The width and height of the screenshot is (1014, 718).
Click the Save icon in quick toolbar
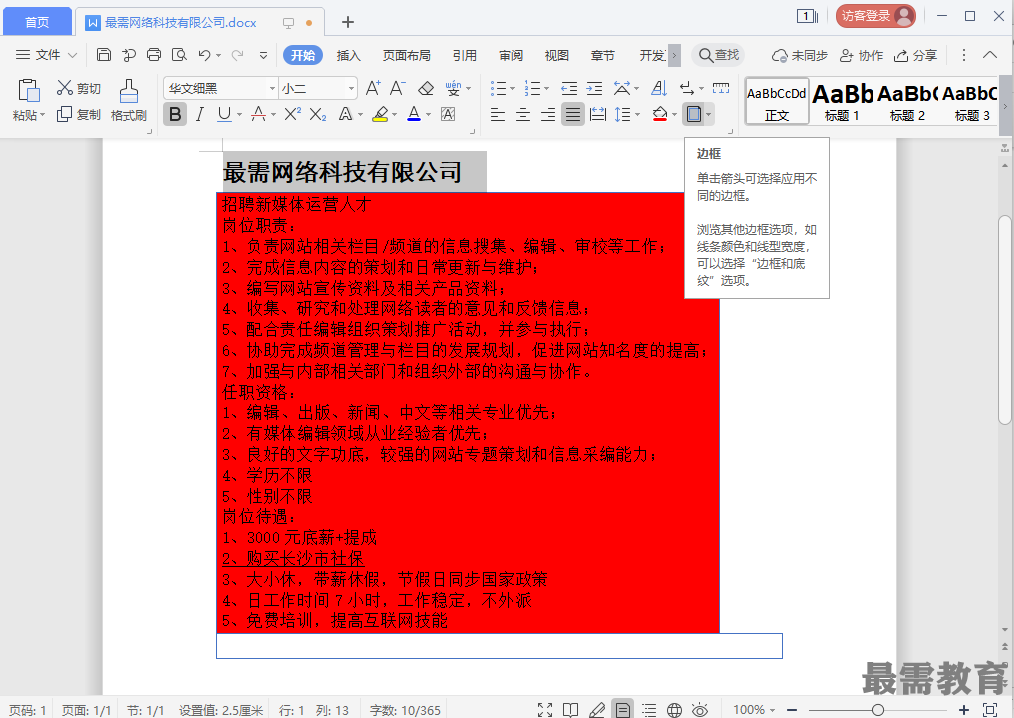click(103, 55)
